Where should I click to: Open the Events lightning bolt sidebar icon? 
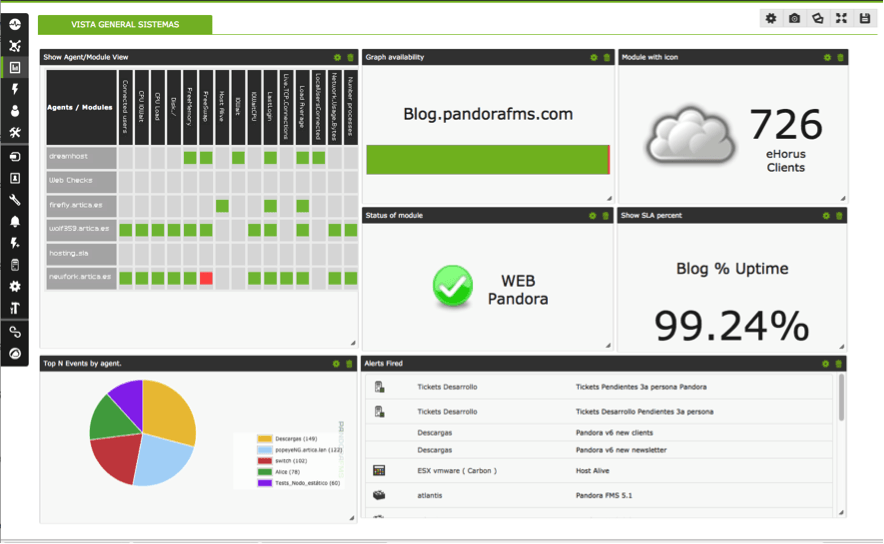click(x=15, y=89)
